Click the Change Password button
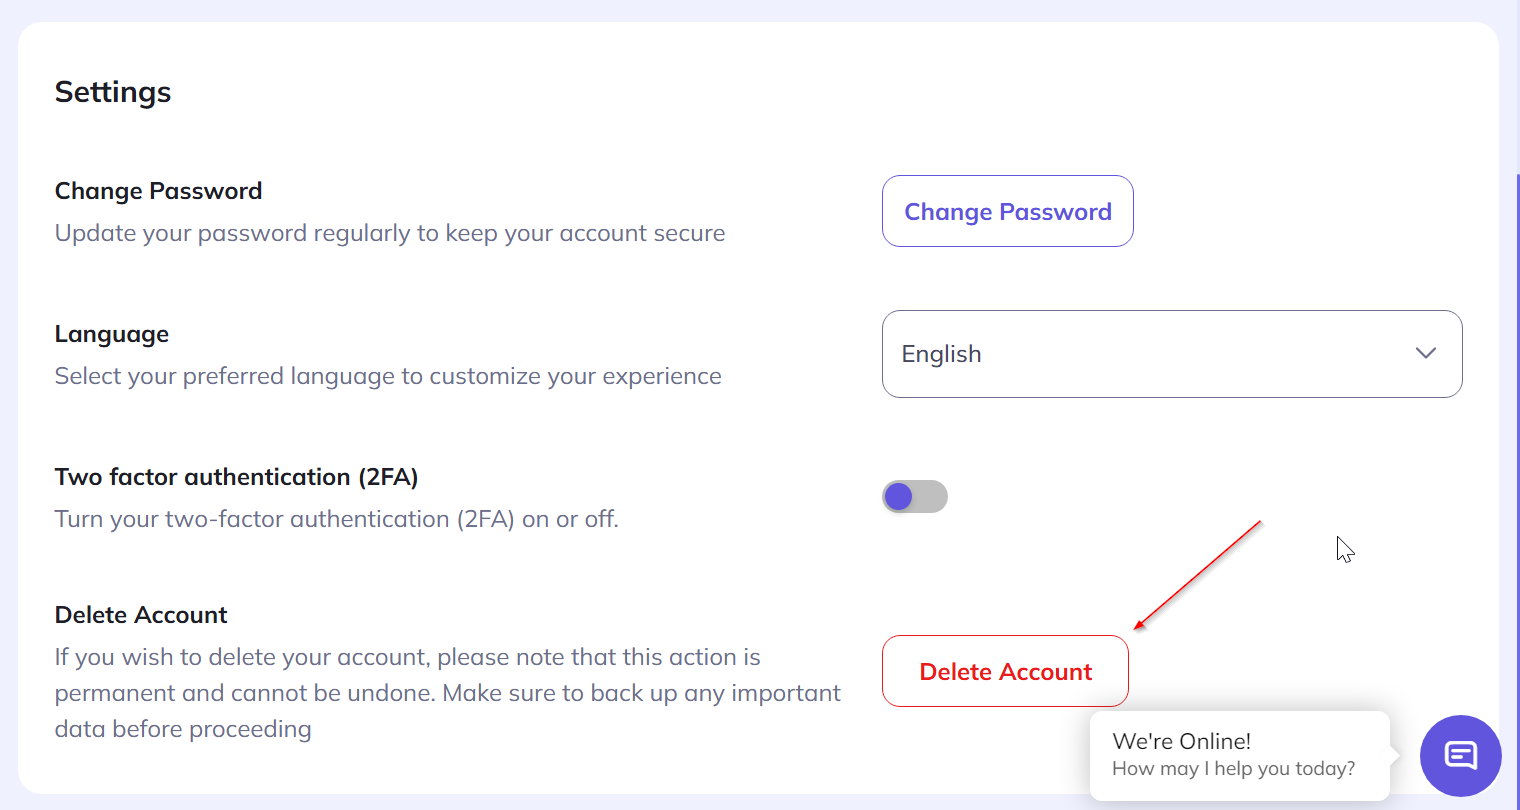Screen dimensions: 1520x810 coord(1007,211)
